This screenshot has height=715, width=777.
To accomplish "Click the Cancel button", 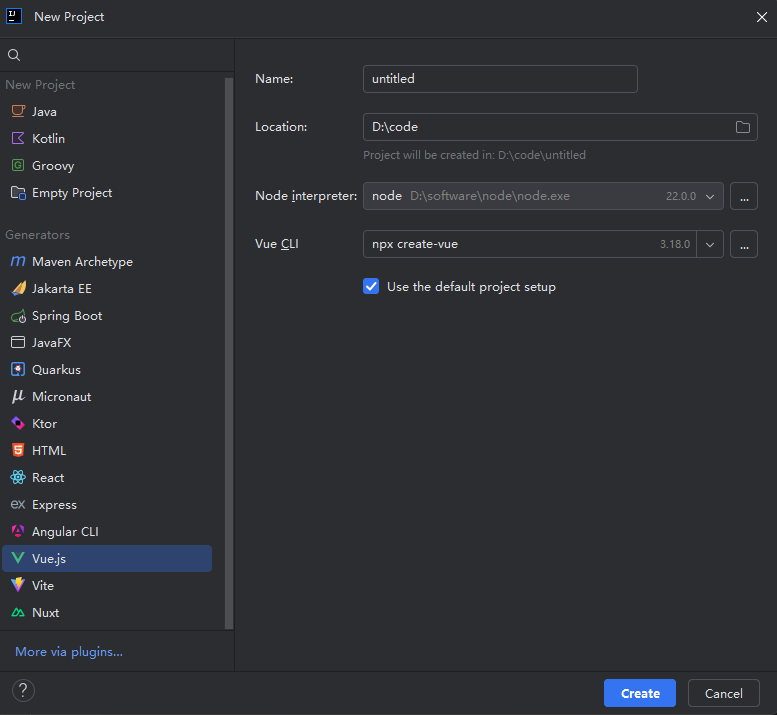I will 723,693.
